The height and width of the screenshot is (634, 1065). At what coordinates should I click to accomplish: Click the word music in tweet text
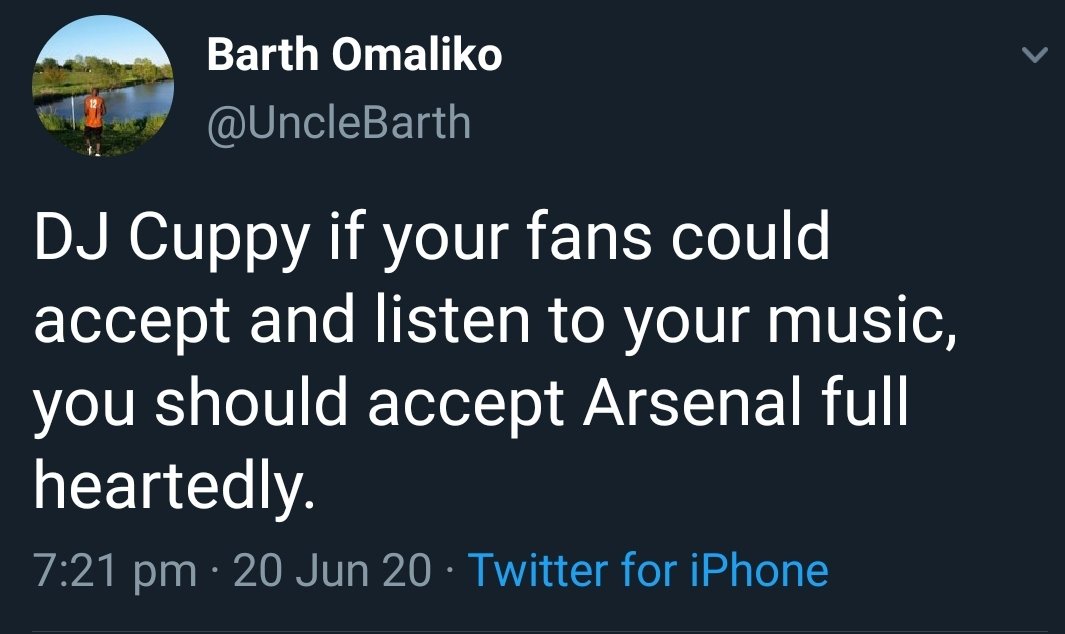pos(872,322)
